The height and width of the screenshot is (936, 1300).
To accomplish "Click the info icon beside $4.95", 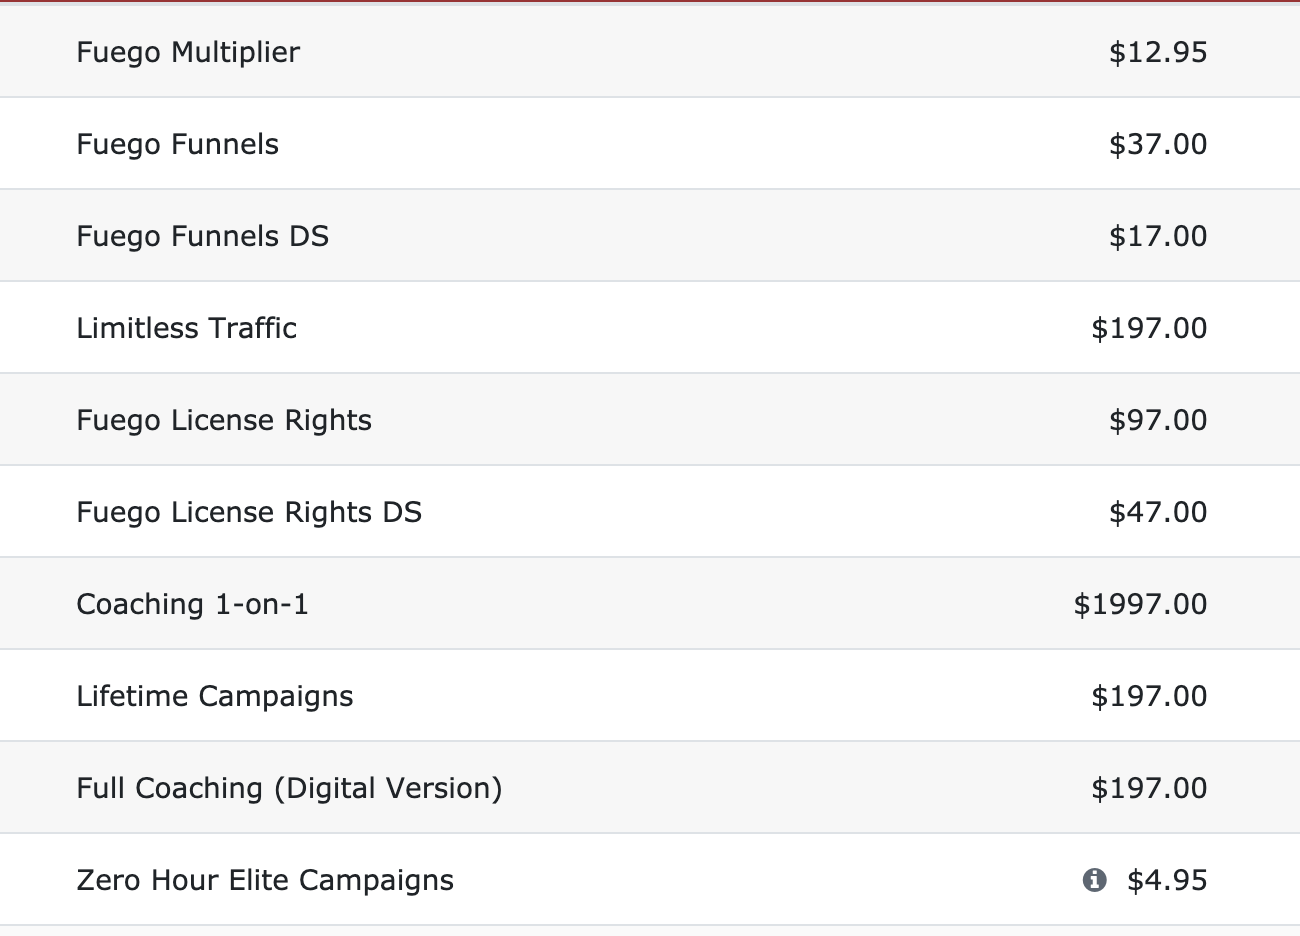I will [1094, 880].
